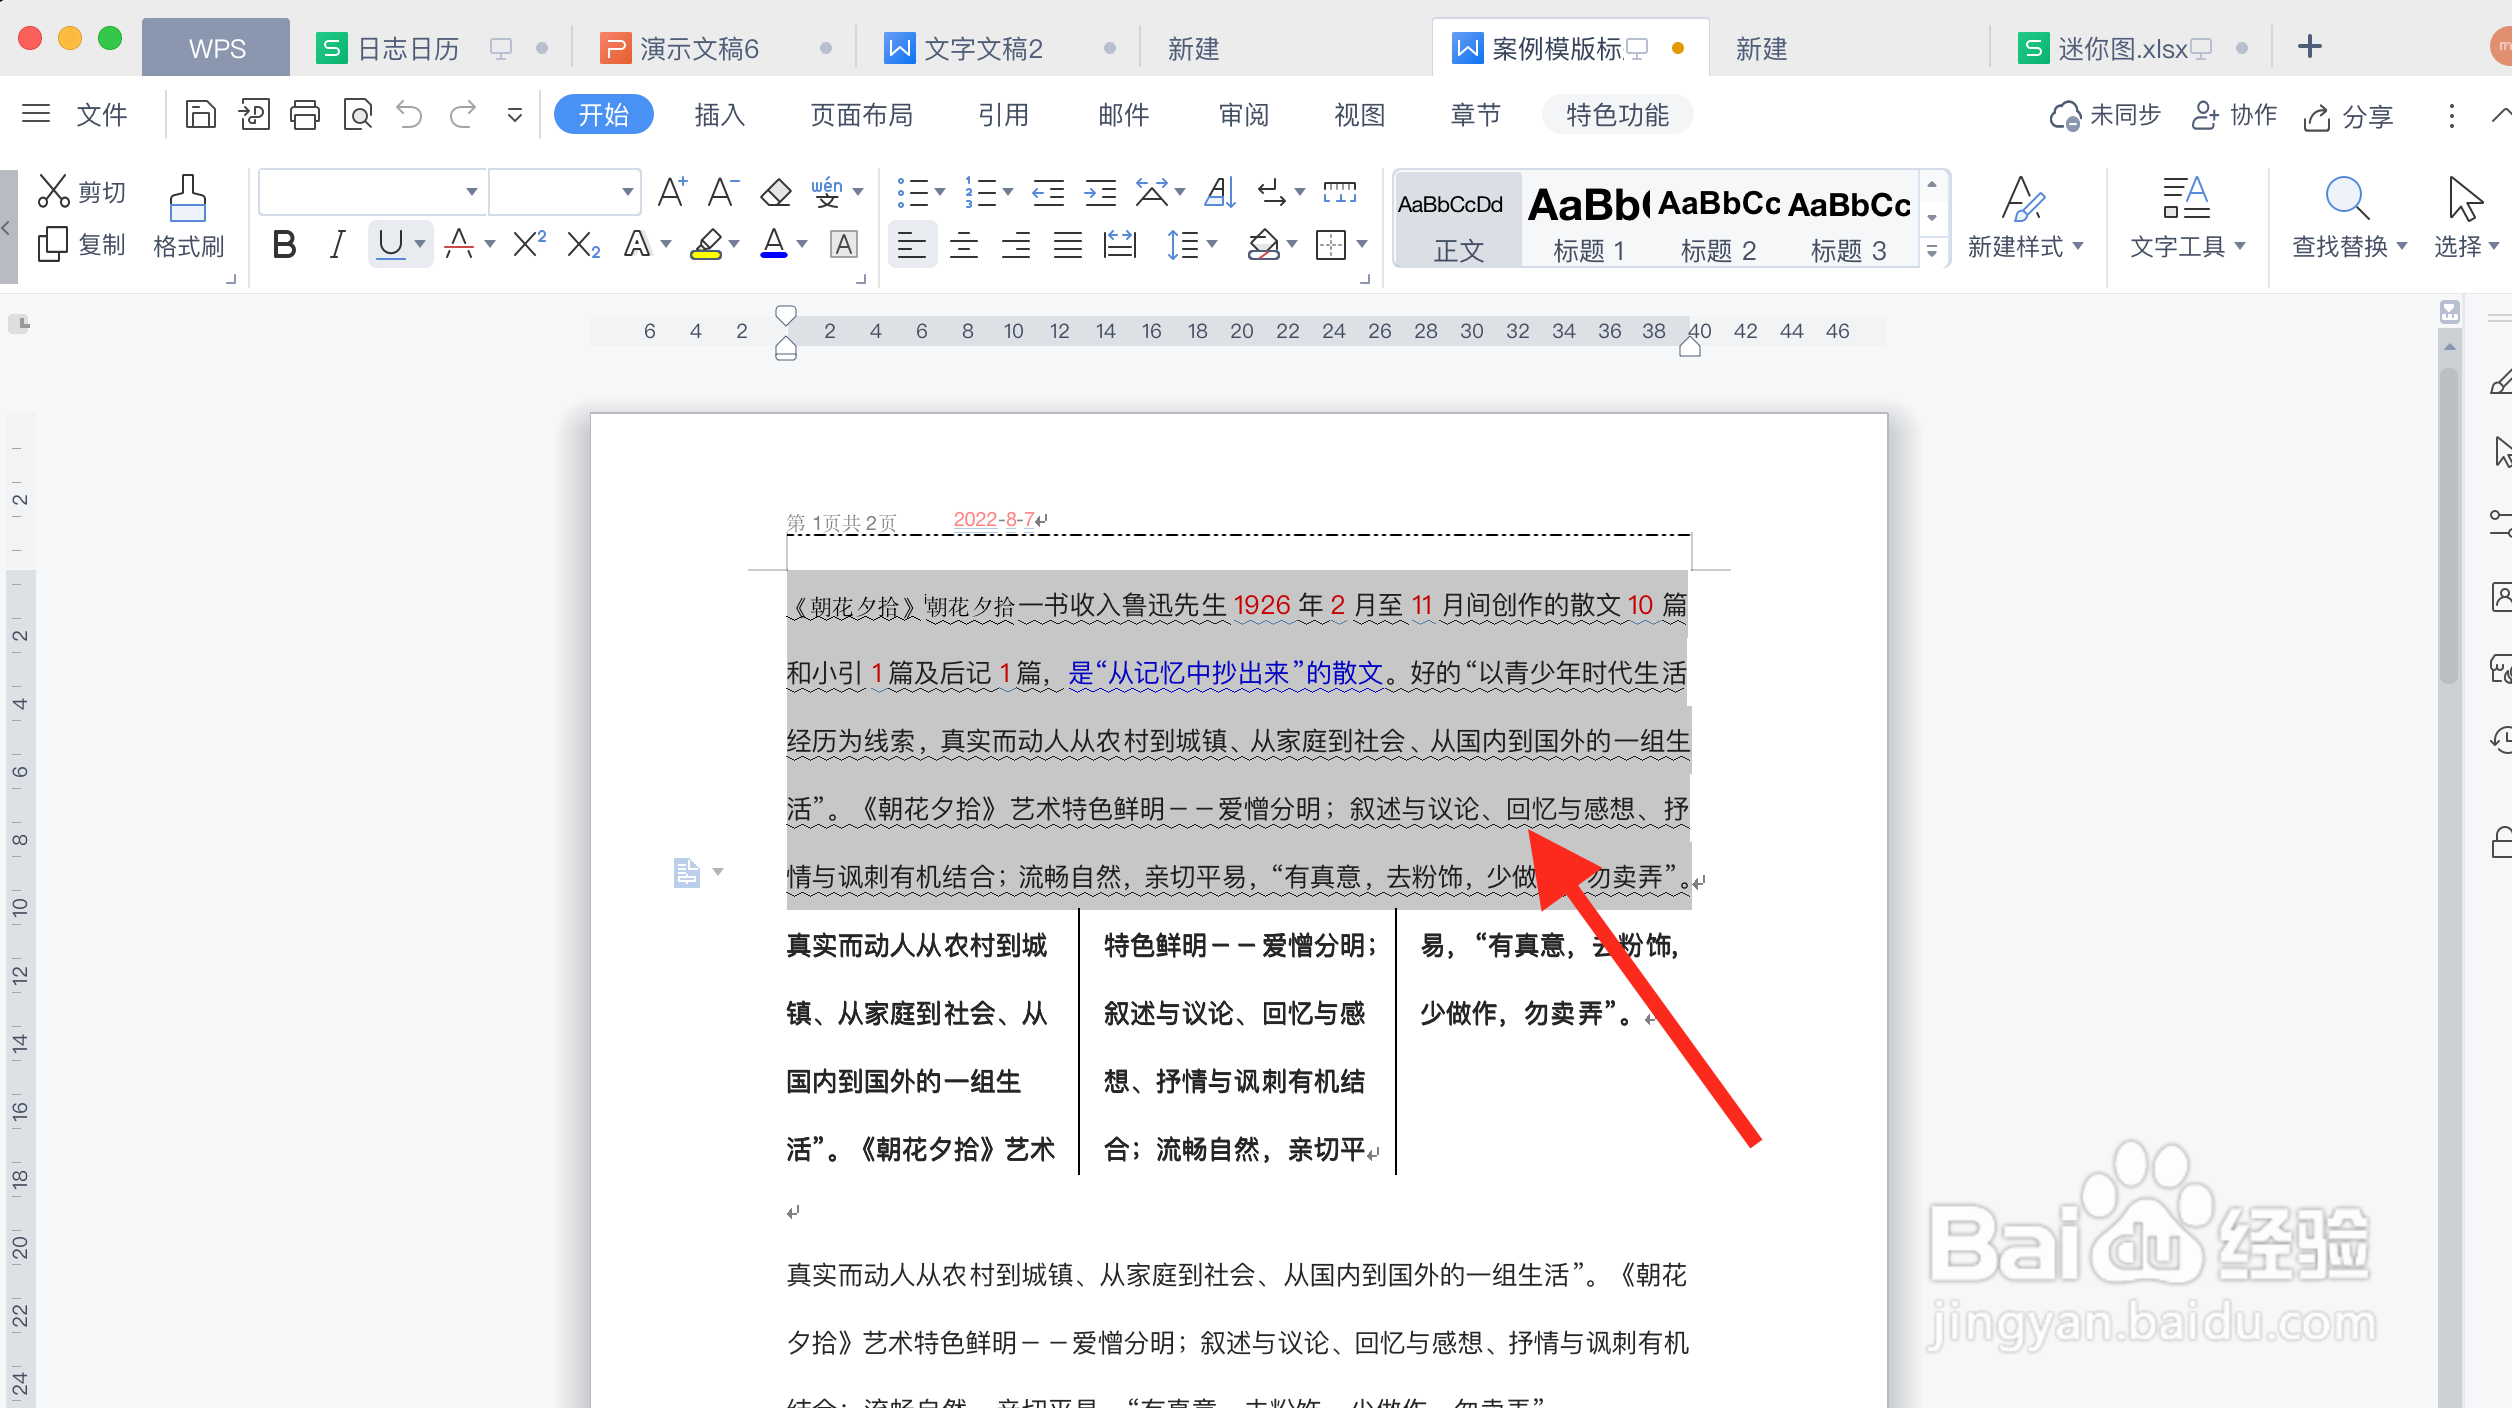Image resolution: width=2512 pixels, height=1408 pixels.
Task: Click the yellow highlight color button
Action: point(706,245)
